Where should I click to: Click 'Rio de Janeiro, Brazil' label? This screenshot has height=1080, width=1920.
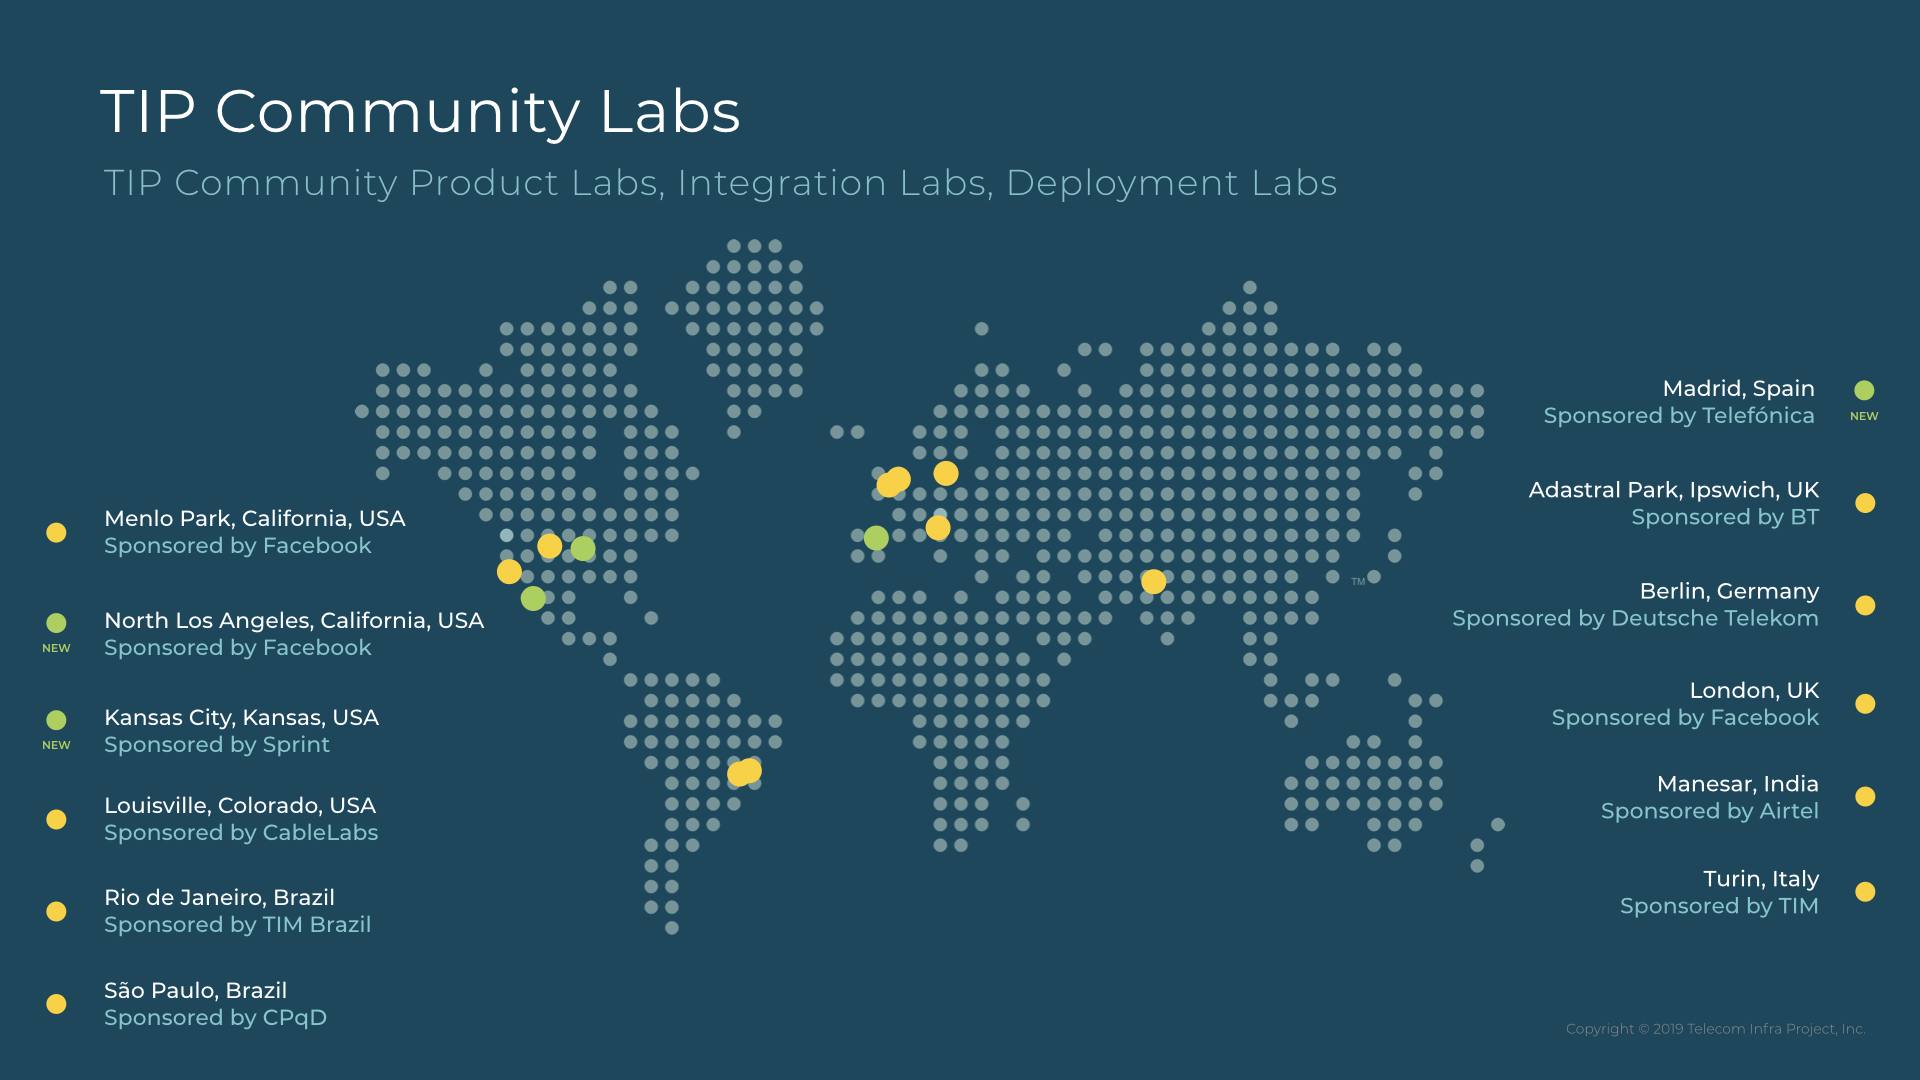click(x=219, y=898)
